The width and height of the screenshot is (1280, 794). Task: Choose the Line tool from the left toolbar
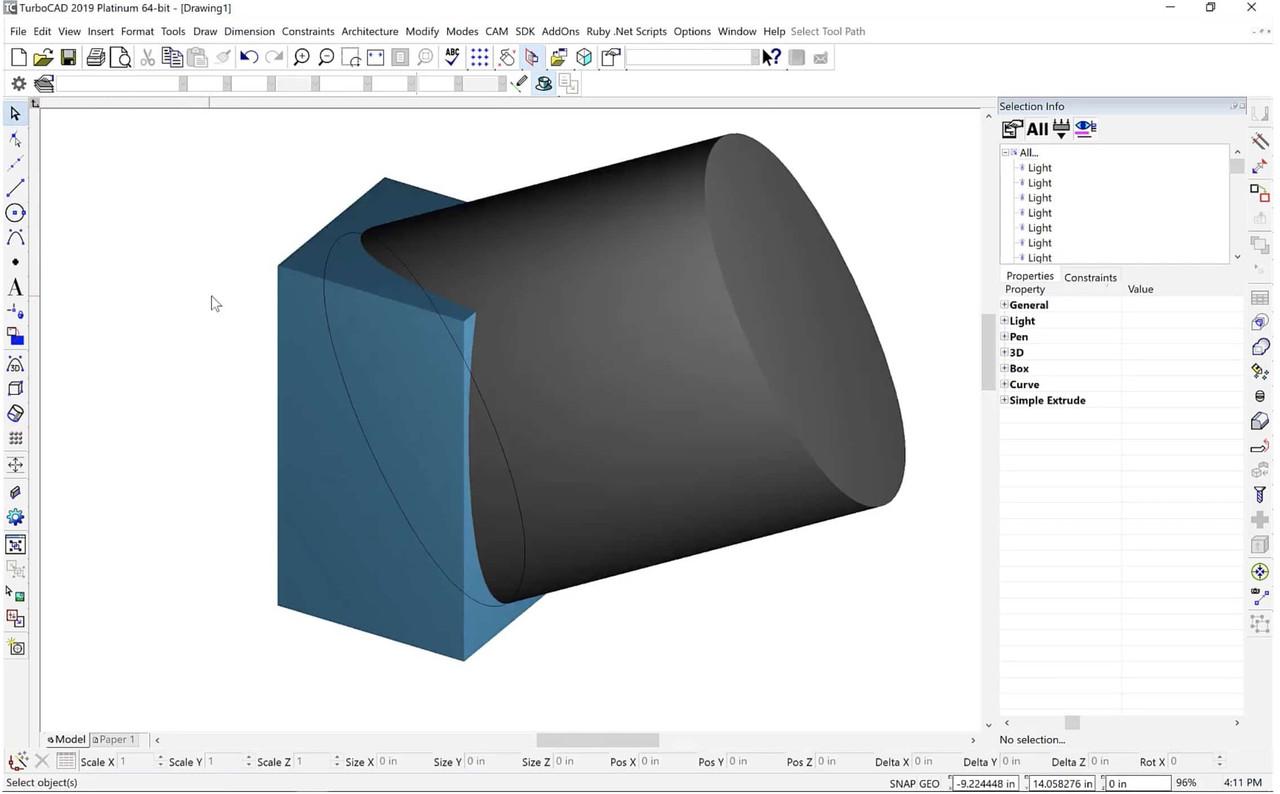point(15,187)
